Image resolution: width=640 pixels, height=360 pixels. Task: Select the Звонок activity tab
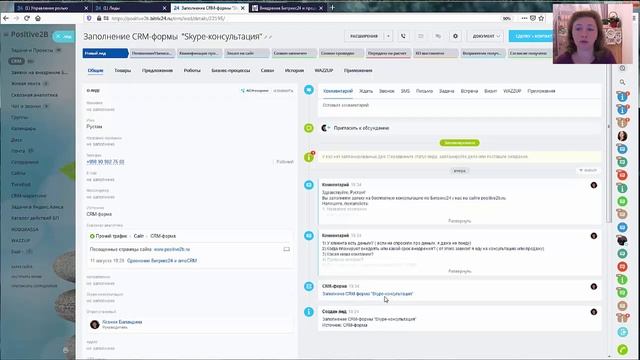click(386, 91)
